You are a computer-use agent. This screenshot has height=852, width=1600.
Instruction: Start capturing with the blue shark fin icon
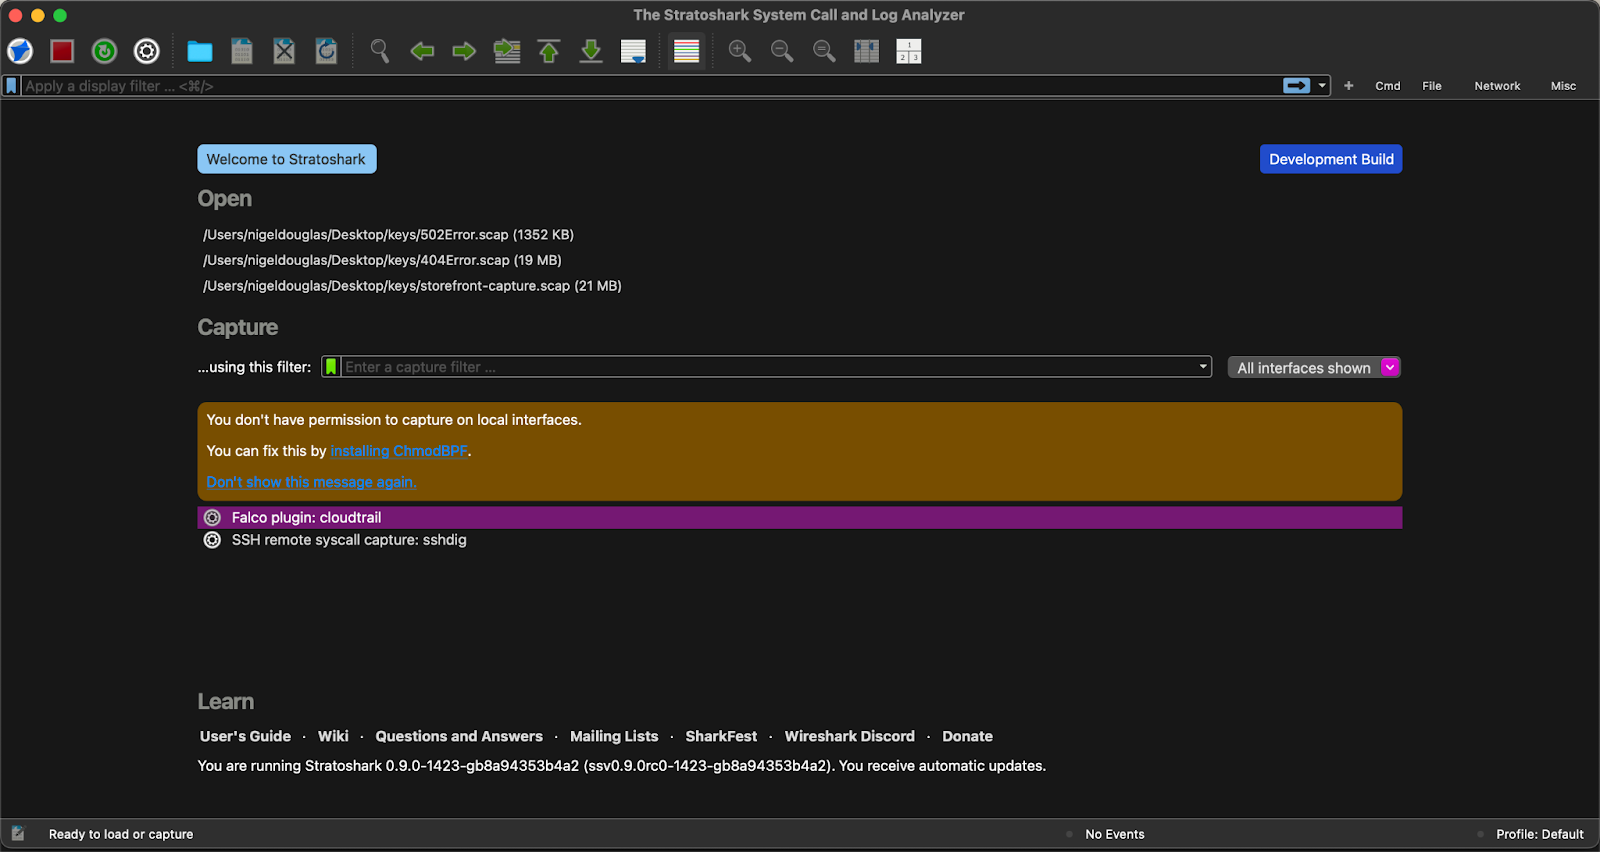20,51
